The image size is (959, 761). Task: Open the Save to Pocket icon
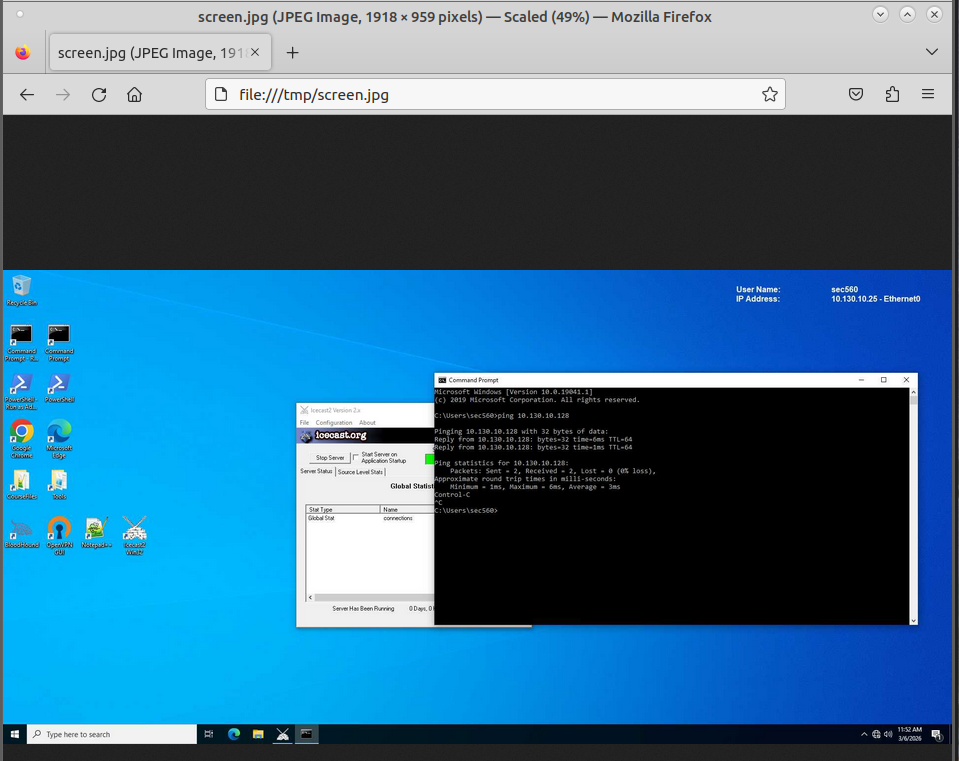point(856,94)
